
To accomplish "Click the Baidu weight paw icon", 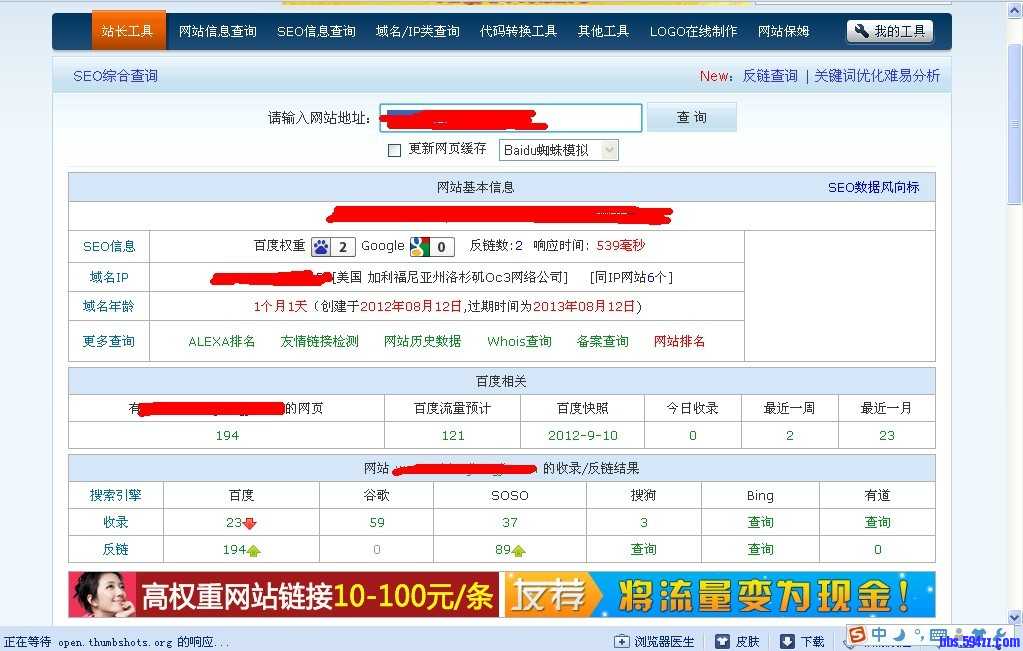I will [x=321, y=247].
